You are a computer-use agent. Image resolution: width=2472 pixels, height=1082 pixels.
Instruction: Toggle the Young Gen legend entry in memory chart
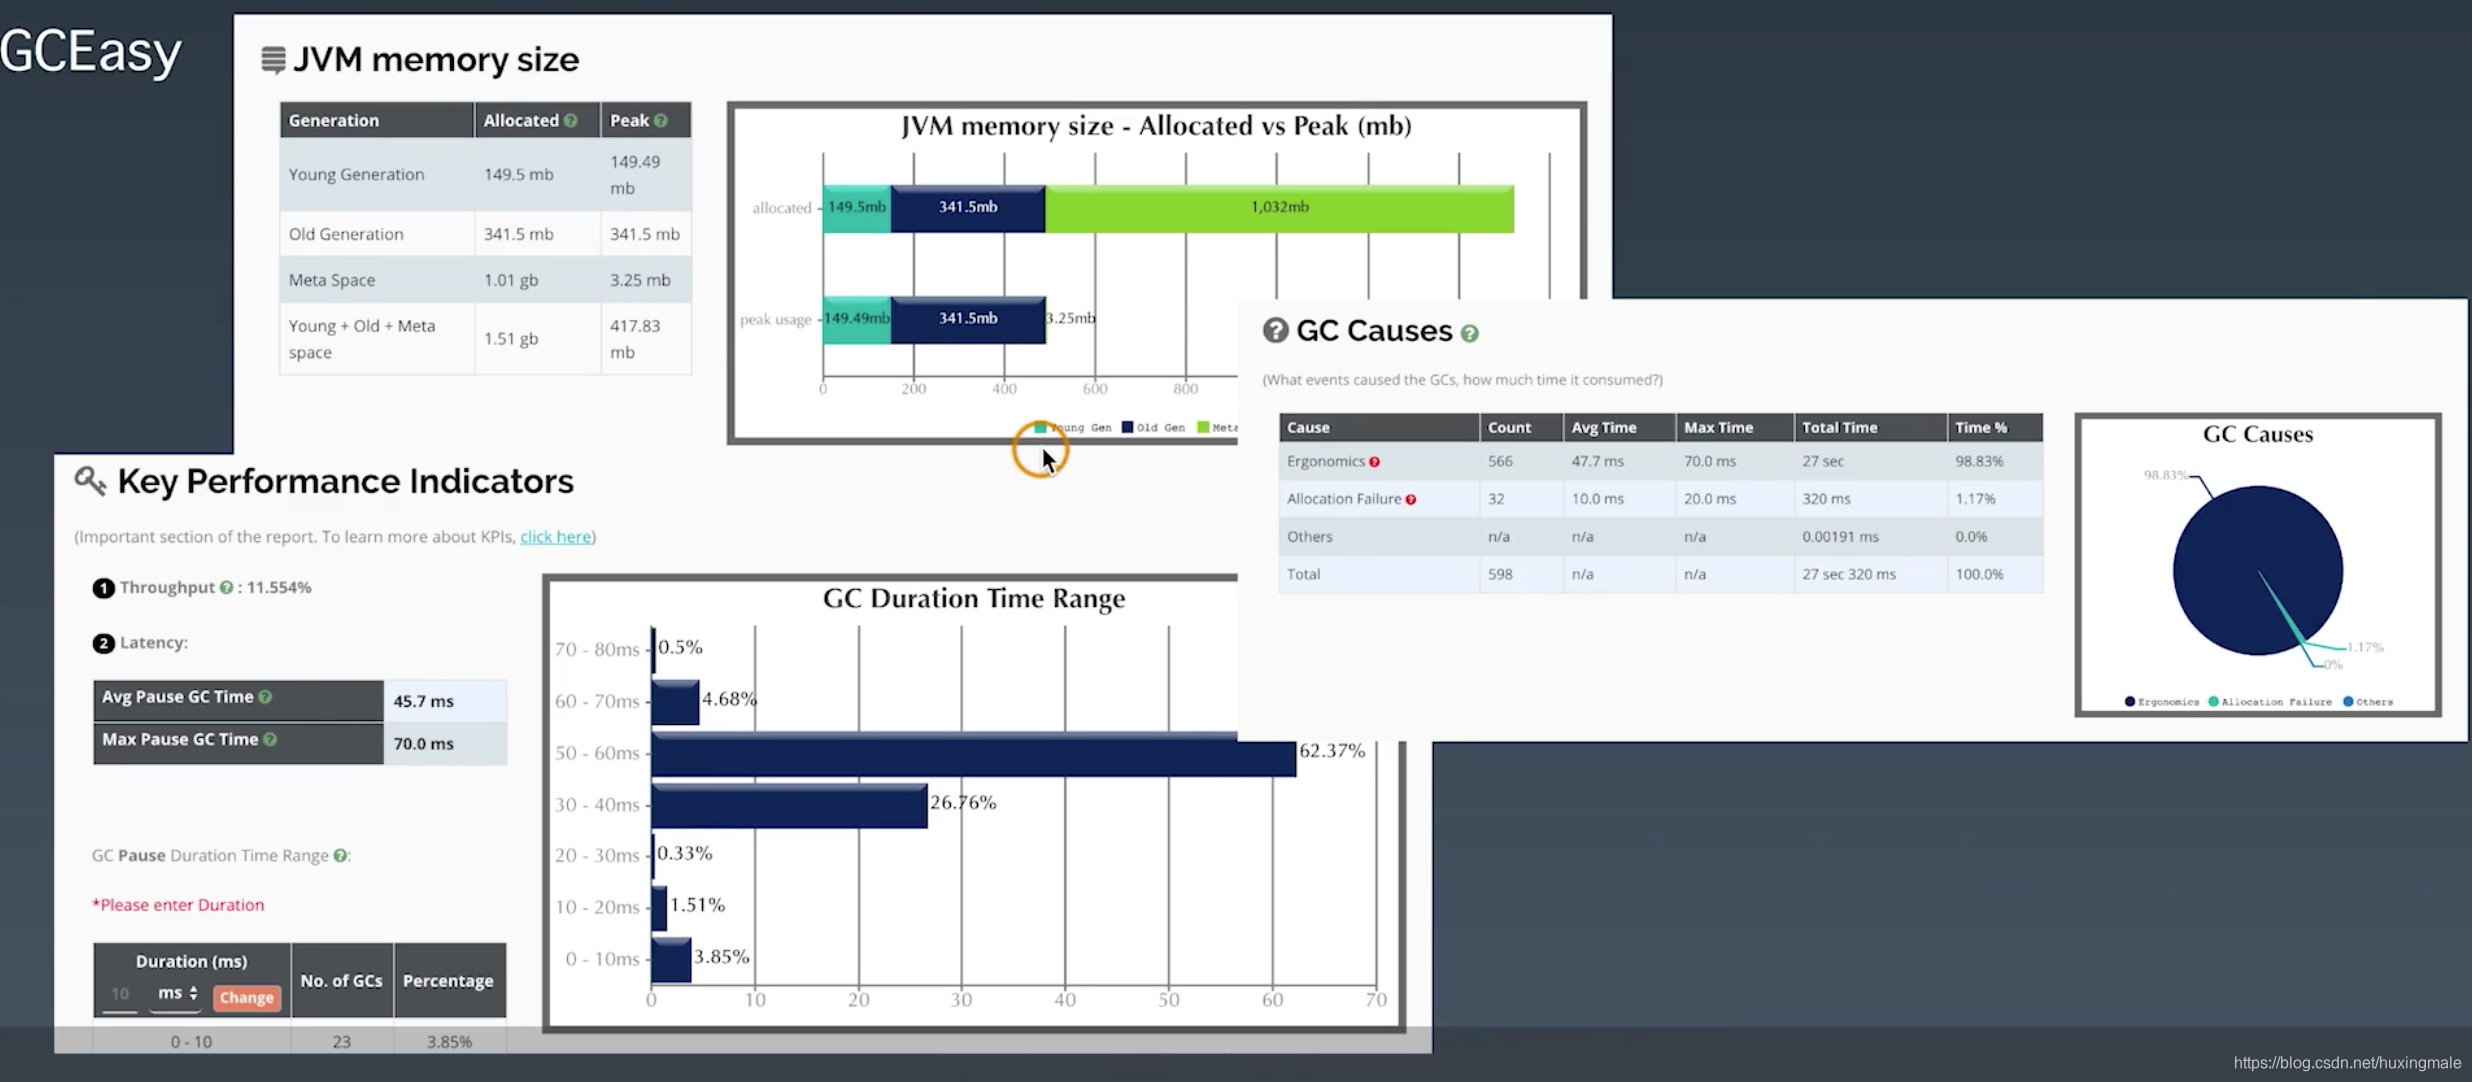pyautogui.click(x=1073, y=428)
